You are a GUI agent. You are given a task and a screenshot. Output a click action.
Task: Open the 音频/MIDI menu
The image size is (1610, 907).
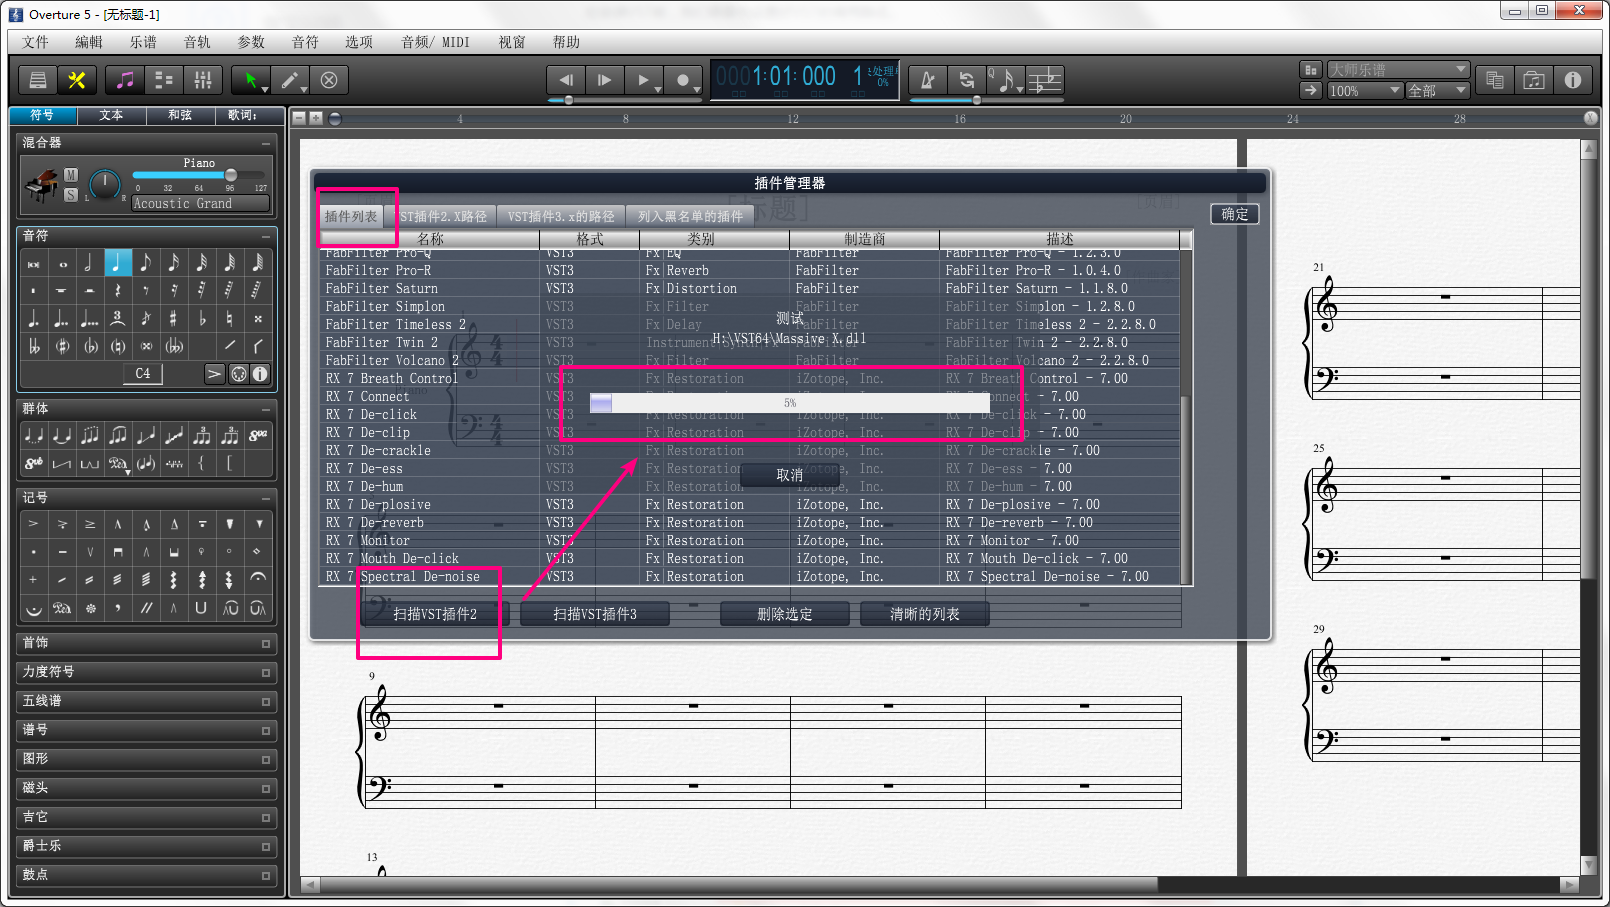point(435,42)
